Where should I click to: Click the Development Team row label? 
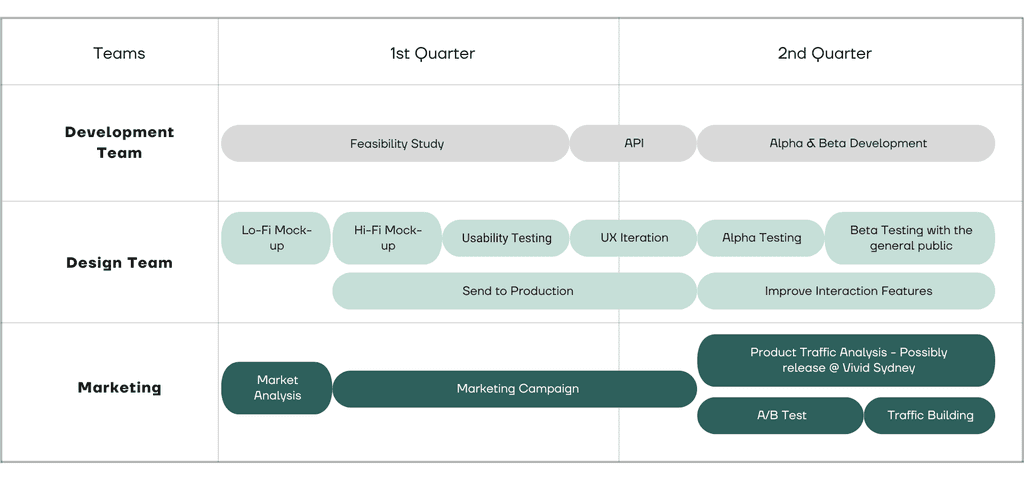pyautogui.click(x=120, y=142)
